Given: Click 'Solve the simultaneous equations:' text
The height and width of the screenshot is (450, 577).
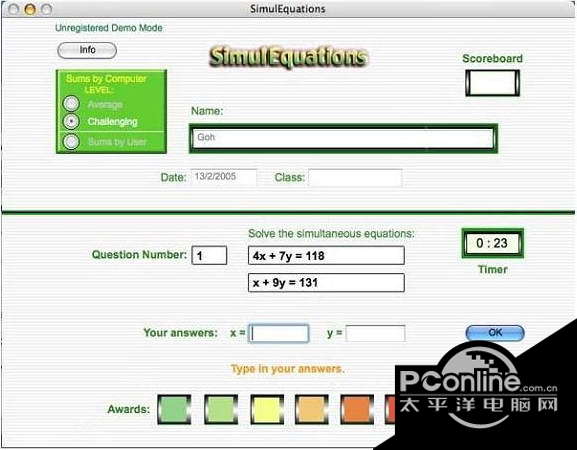Looking at the screenshot, I should [331, 234].
